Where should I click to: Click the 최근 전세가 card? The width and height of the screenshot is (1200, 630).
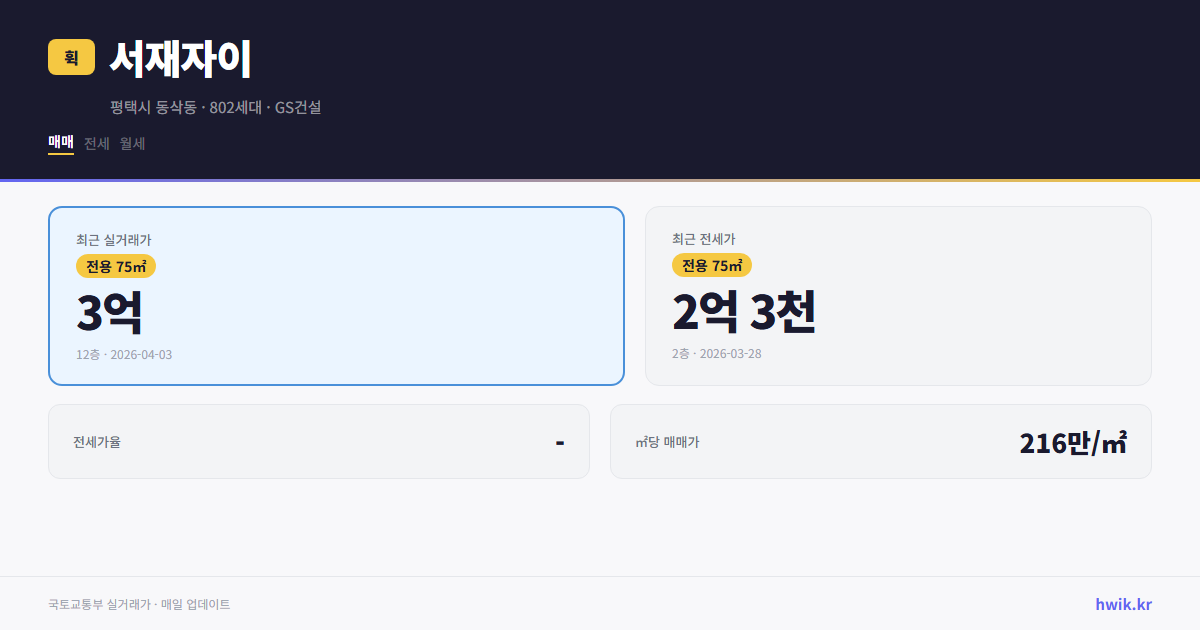(898, 295)
